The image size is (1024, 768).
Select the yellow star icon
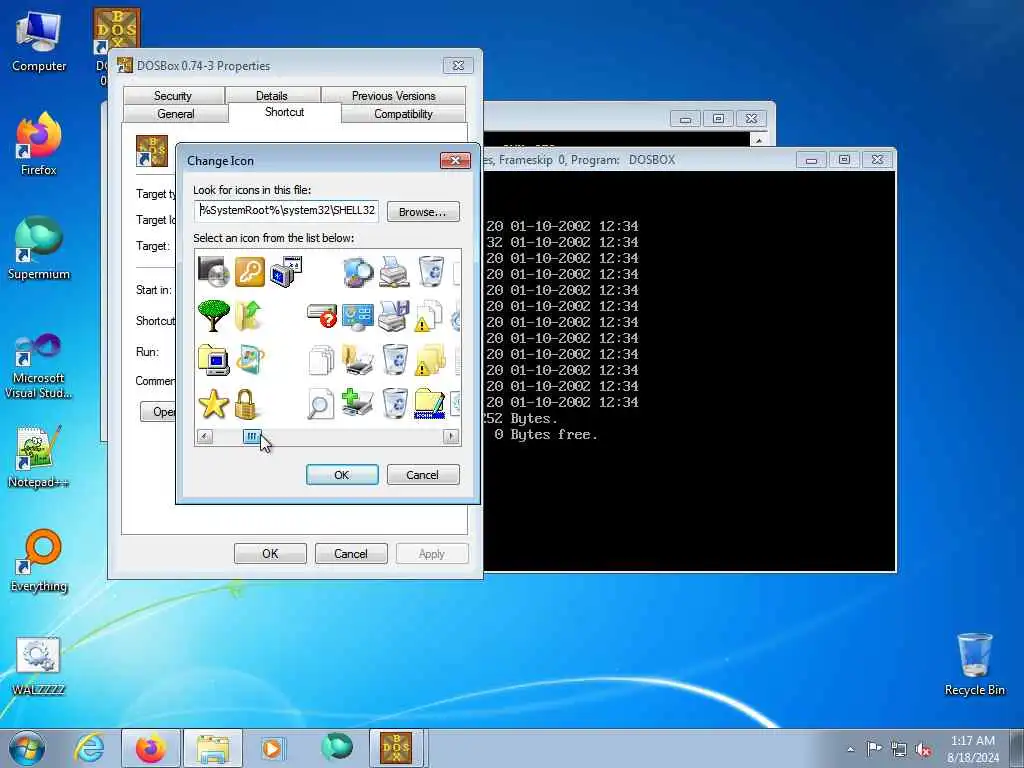[x=214, y=404]
